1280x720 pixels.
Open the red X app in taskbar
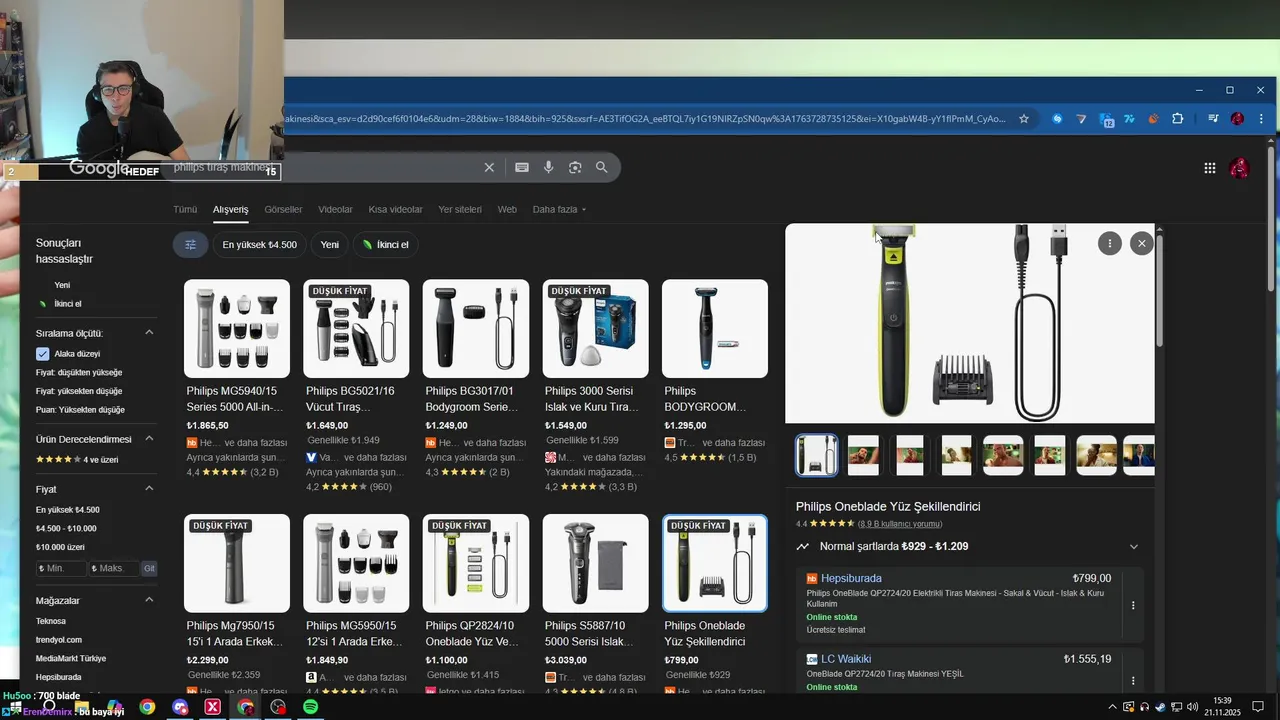213,707
